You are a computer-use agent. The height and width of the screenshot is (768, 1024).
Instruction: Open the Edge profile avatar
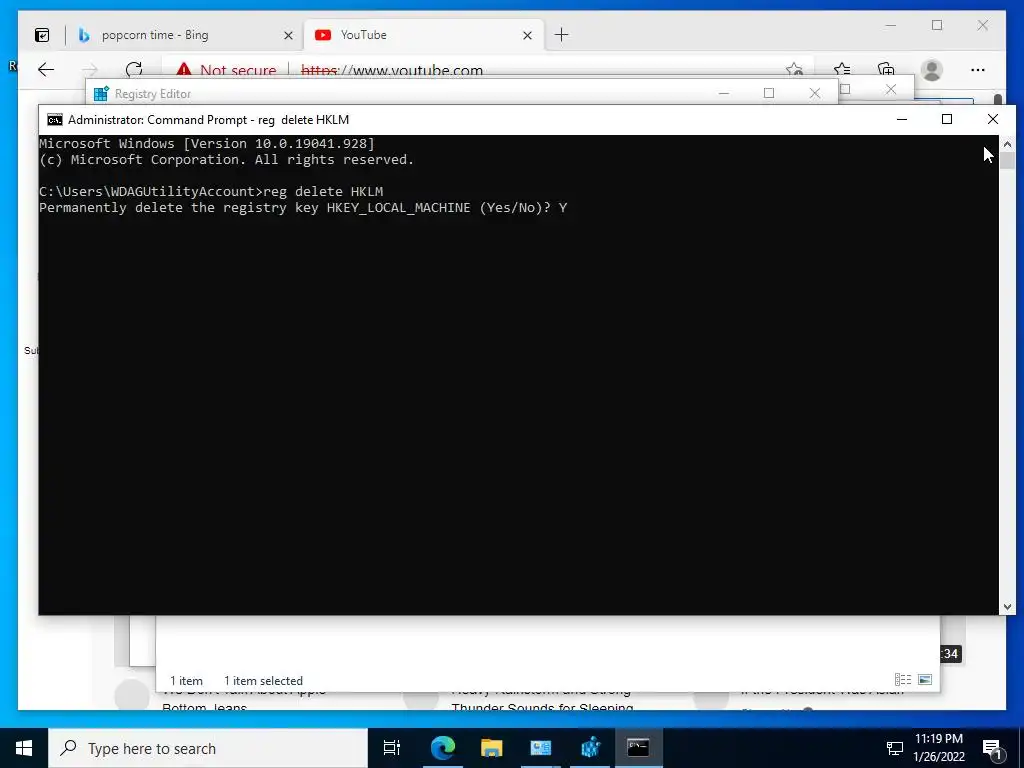click(x=932, y=70)
